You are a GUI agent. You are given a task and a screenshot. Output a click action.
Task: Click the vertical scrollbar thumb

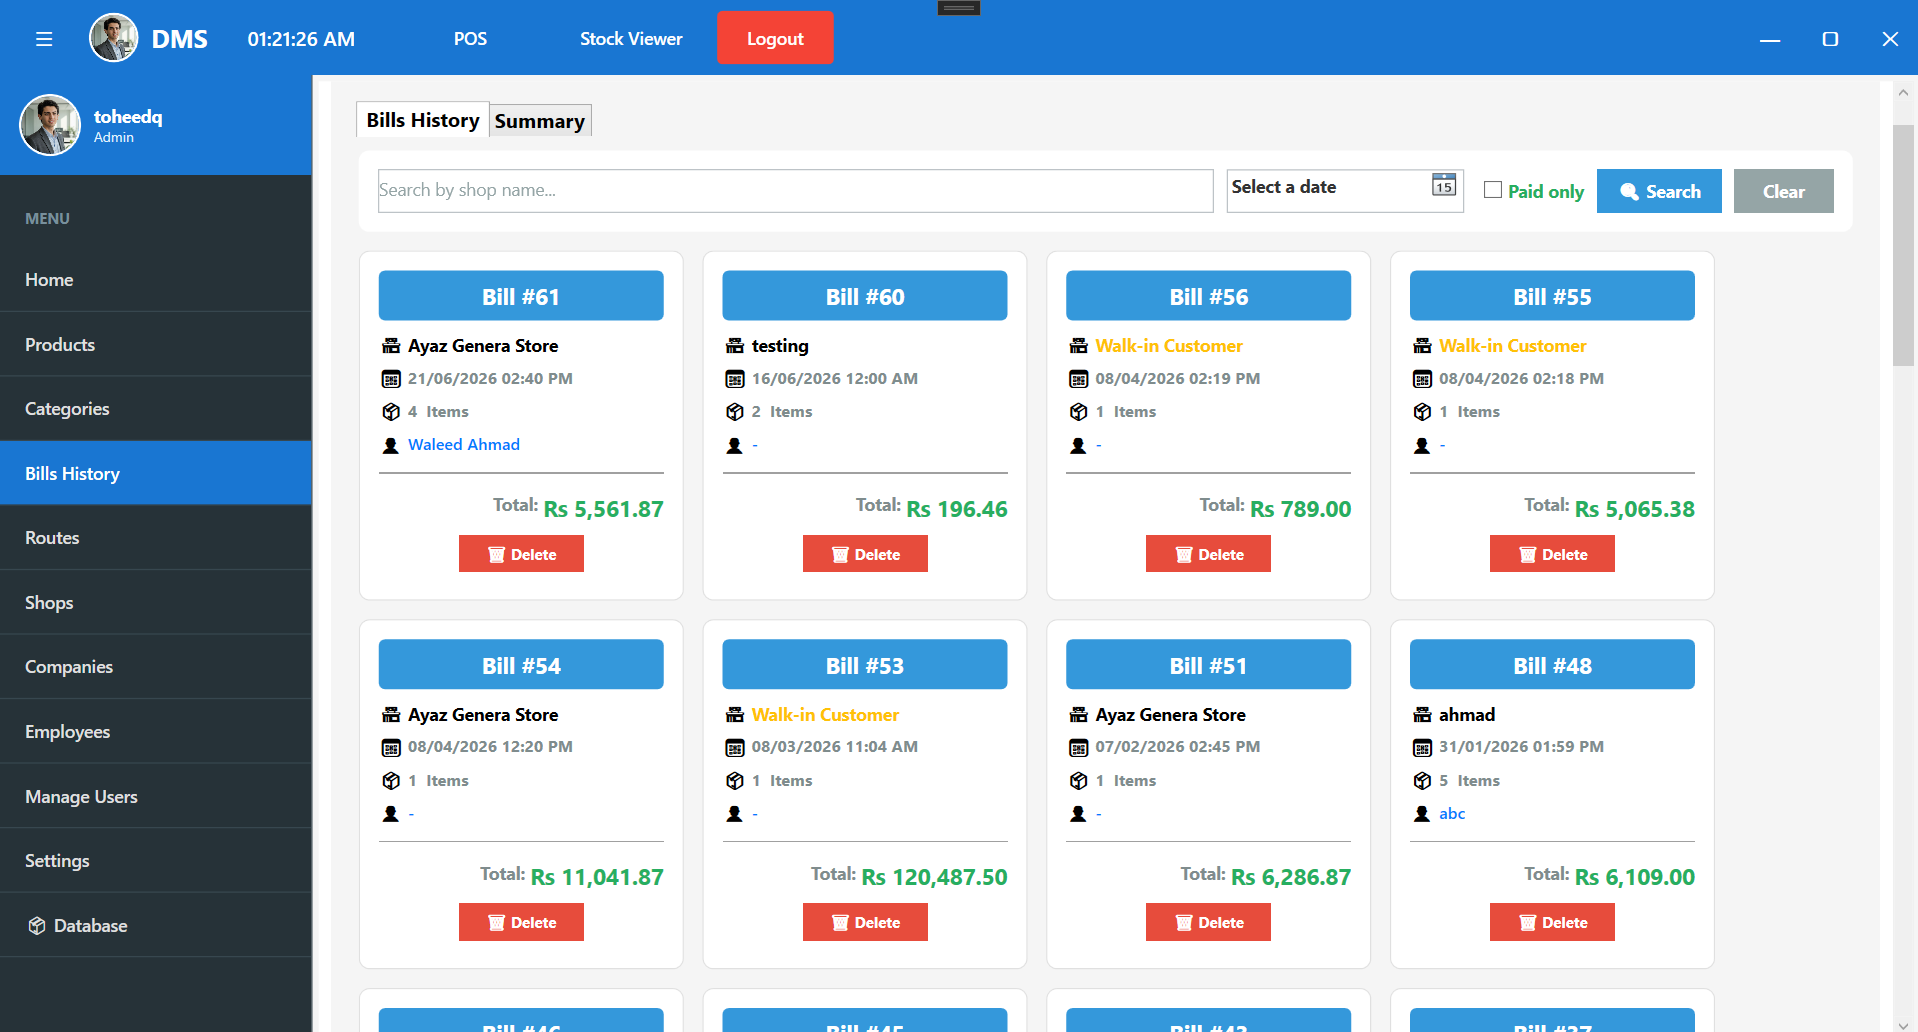pyautogui.click(x=1903, y=245)
